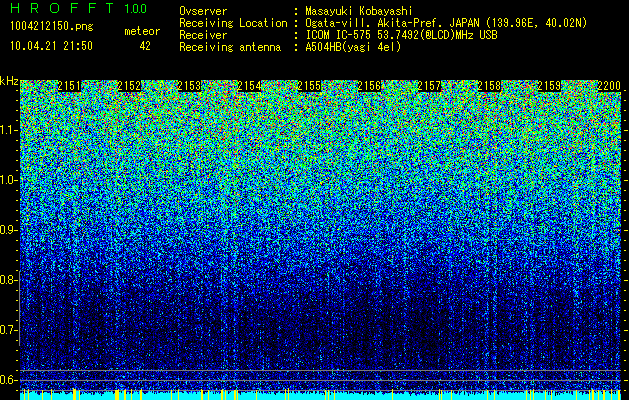Click the kHz axis unit label
The height and width of the screenshot is (400, 629).
[9, 81]
